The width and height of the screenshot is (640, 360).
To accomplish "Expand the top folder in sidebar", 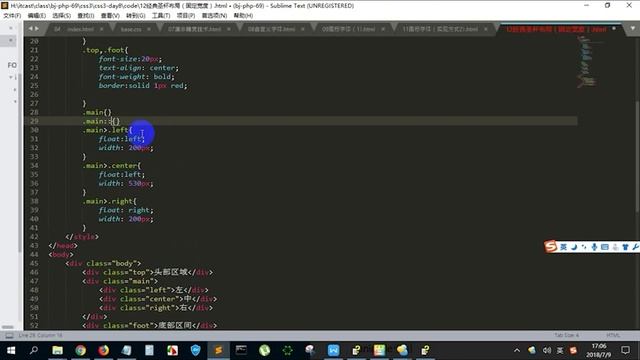I will [11, 77].
